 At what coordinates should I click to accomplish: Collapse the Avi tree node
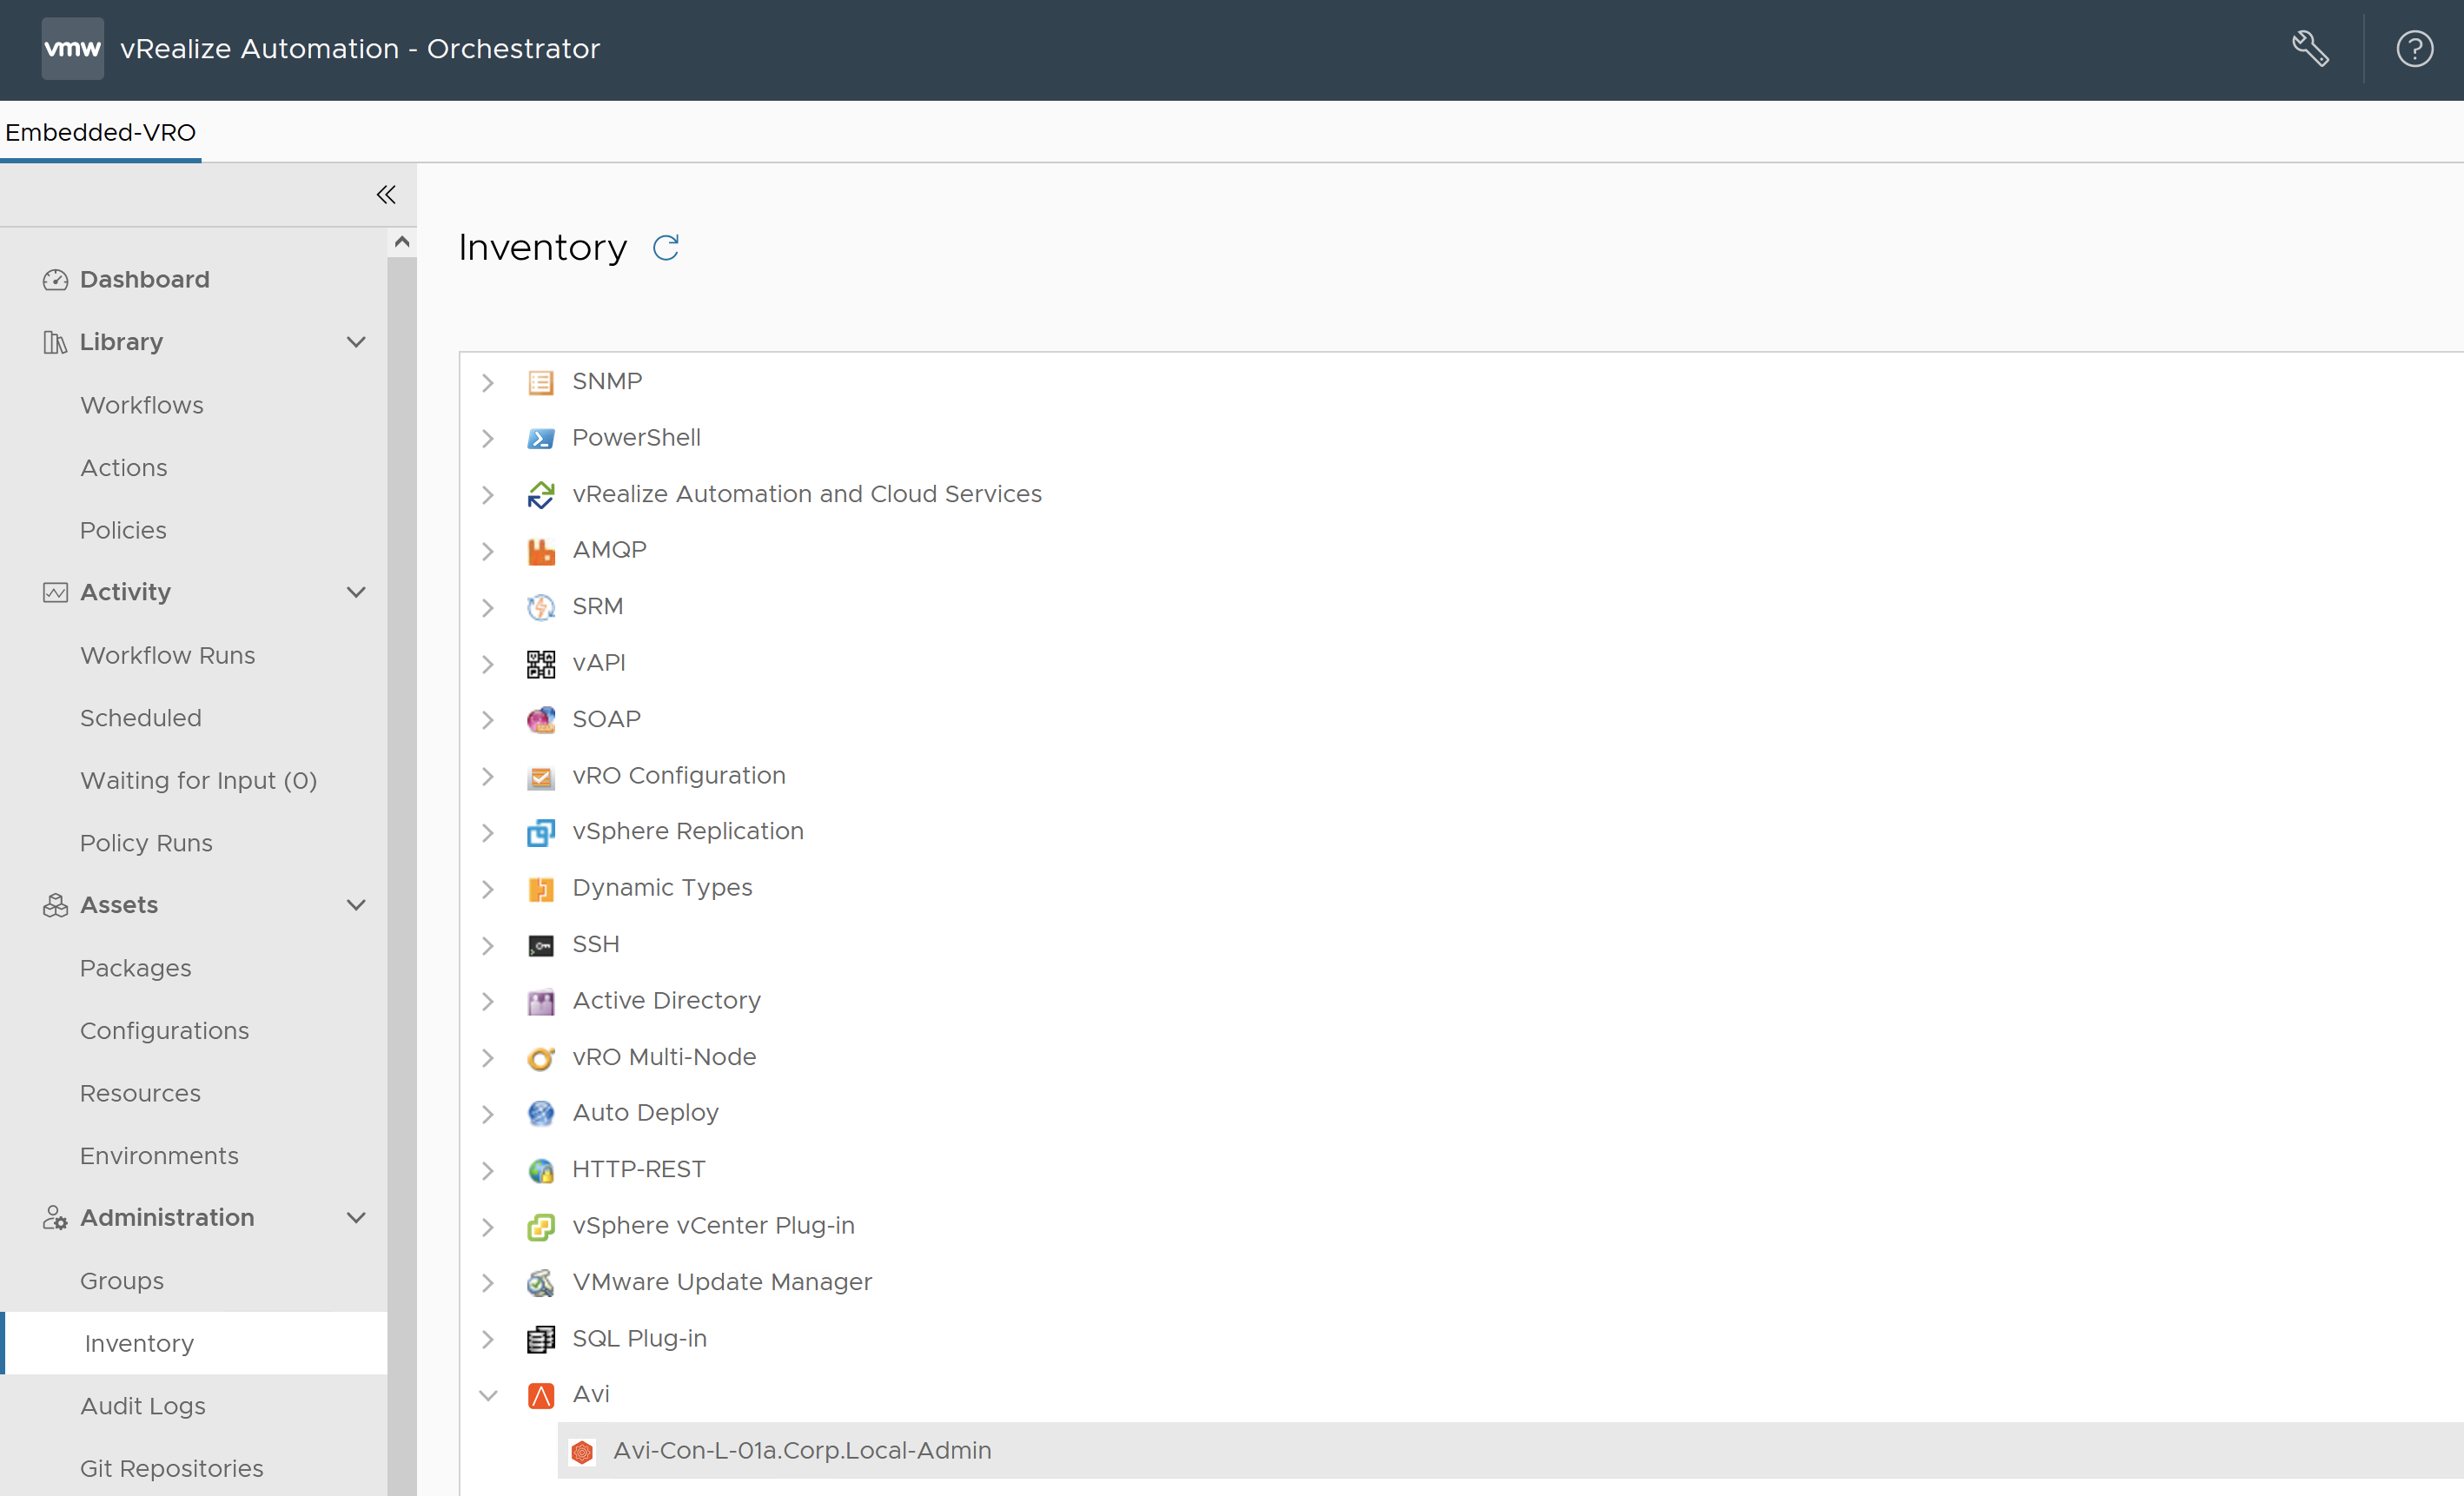coord(488,1395)
